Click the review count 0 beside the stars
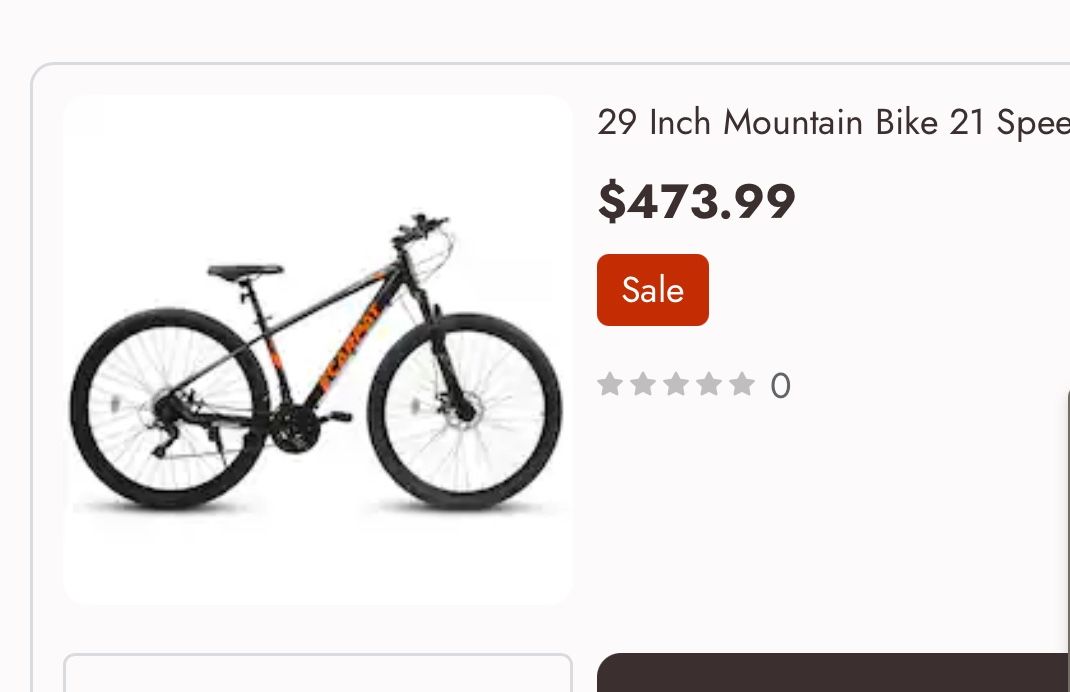This screenshot has height=692, width=1070. point(780,386)
